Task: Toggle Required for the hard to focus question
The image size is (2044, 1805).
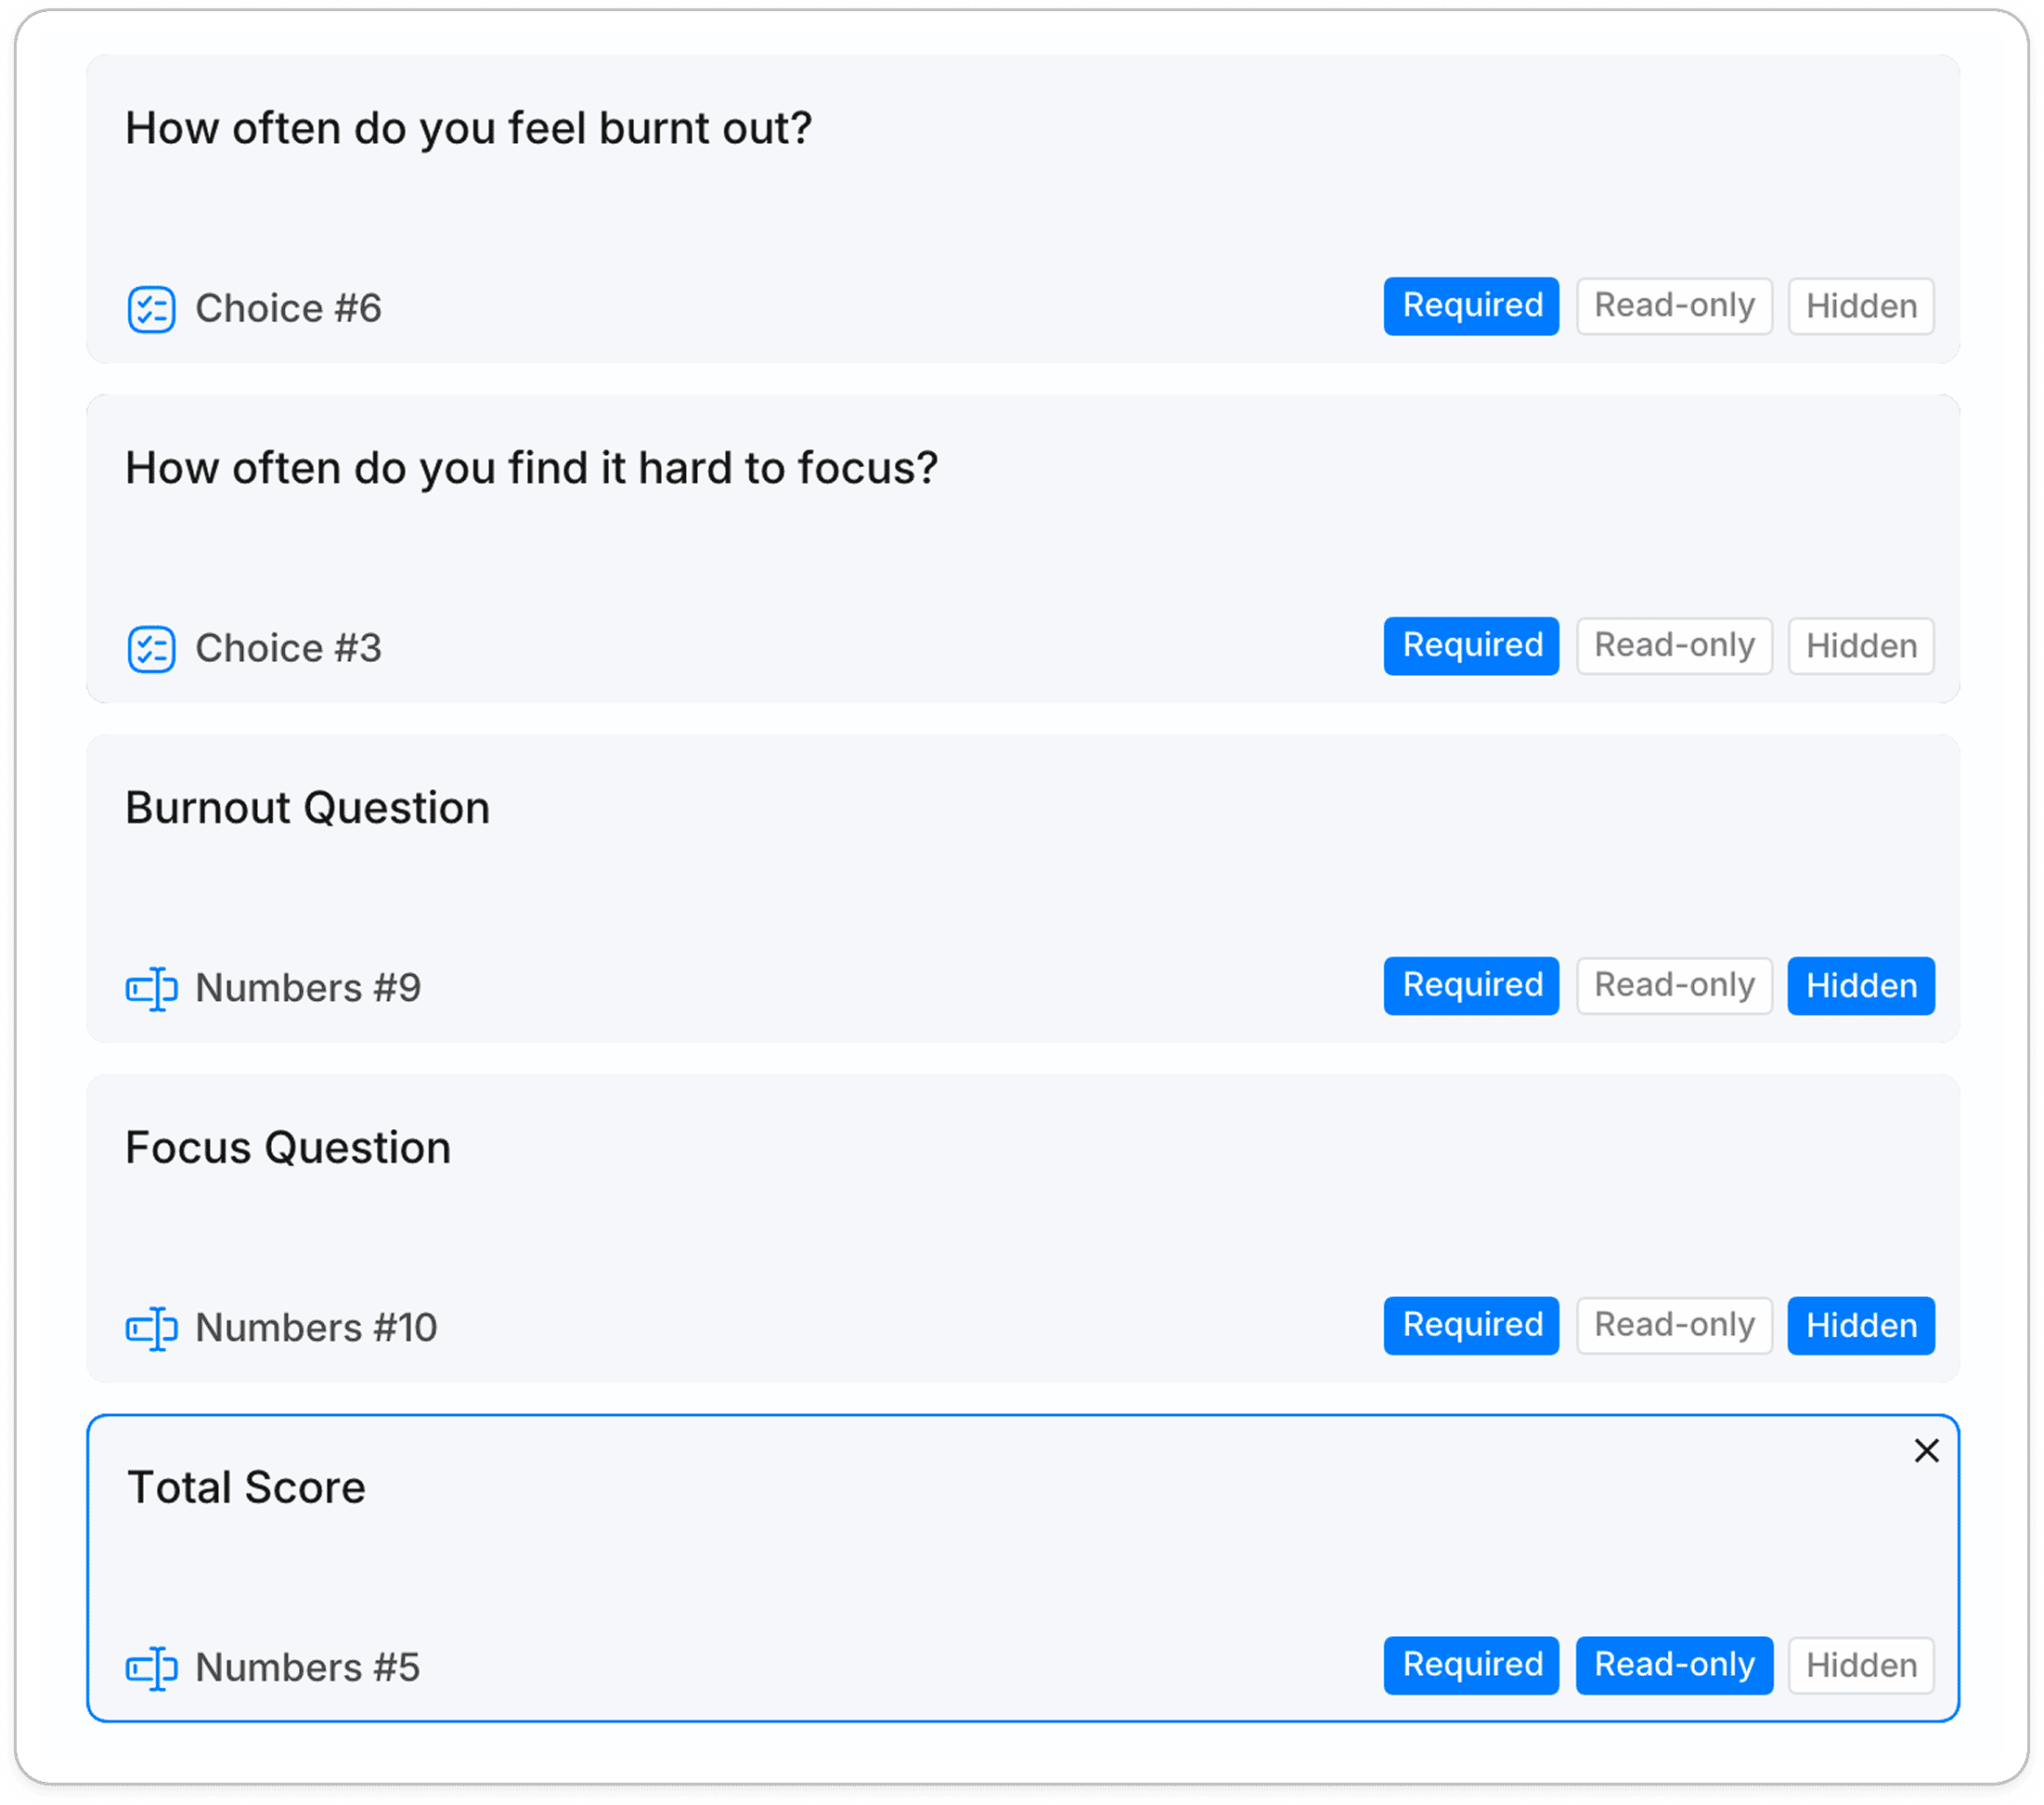Action: coord(1471,646)
